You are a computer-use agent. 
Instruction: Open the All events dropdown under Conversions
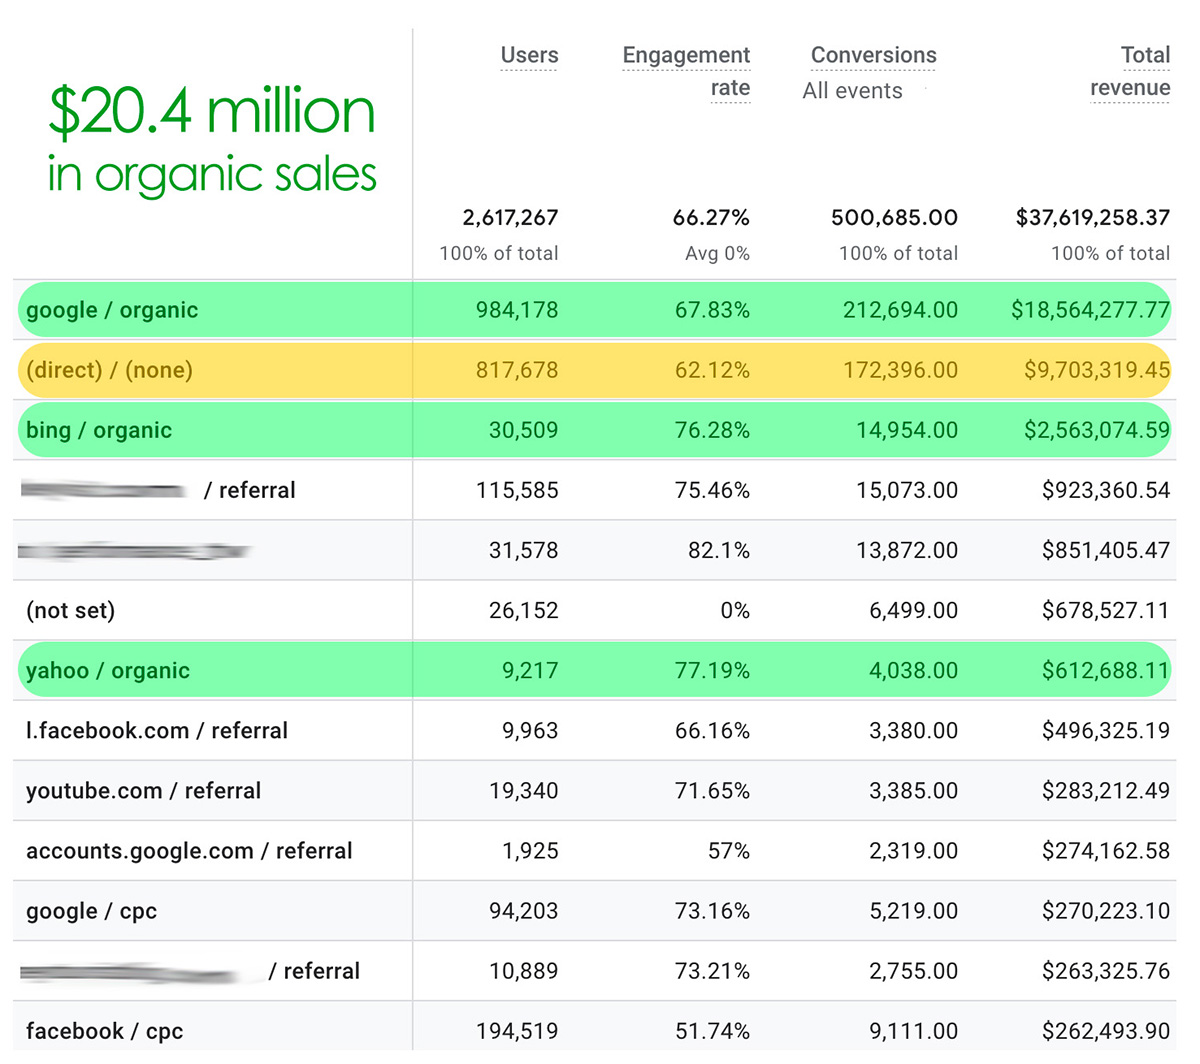[x=852, y=91]
